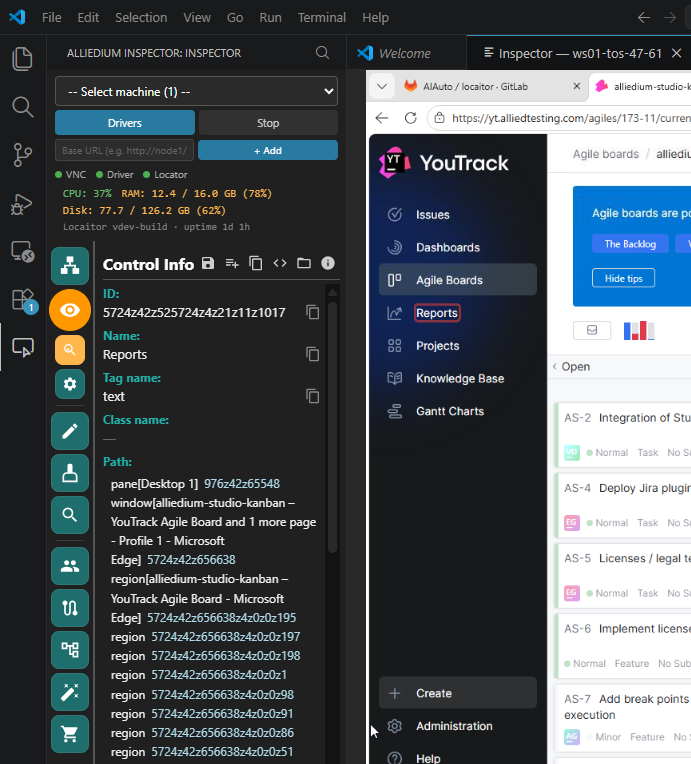Click the colored chart icon above board
The image size is (691, 764).
pyautogui.click(x=639, y=330)
